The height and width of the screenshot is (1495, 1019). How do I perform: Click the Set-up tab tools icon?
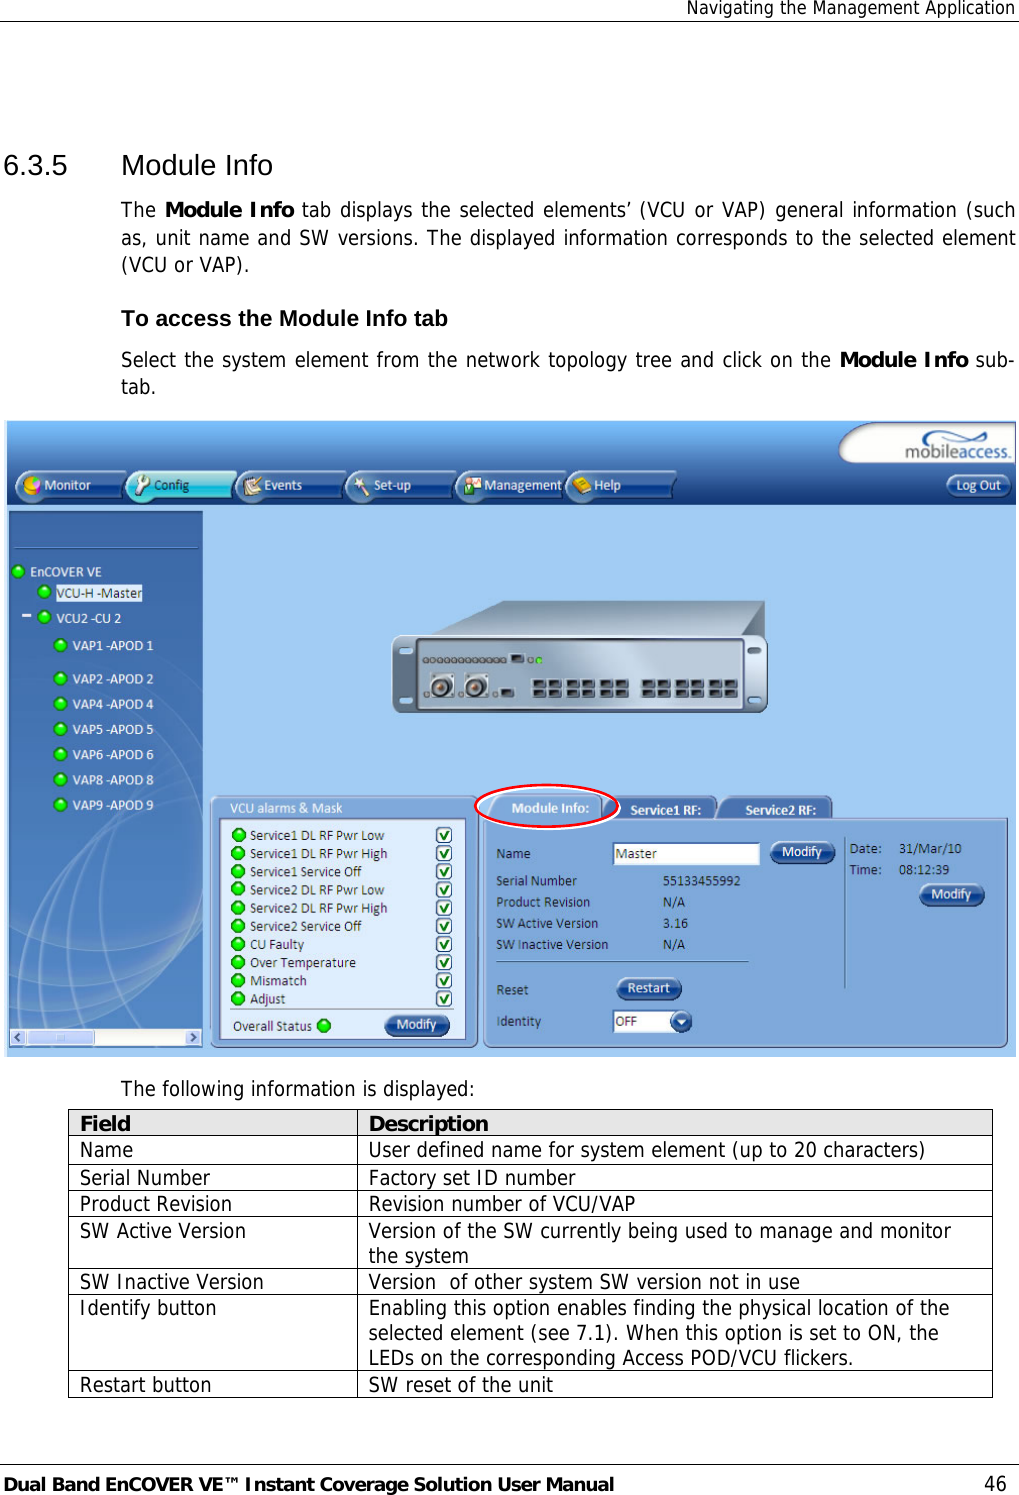[361, 485]
